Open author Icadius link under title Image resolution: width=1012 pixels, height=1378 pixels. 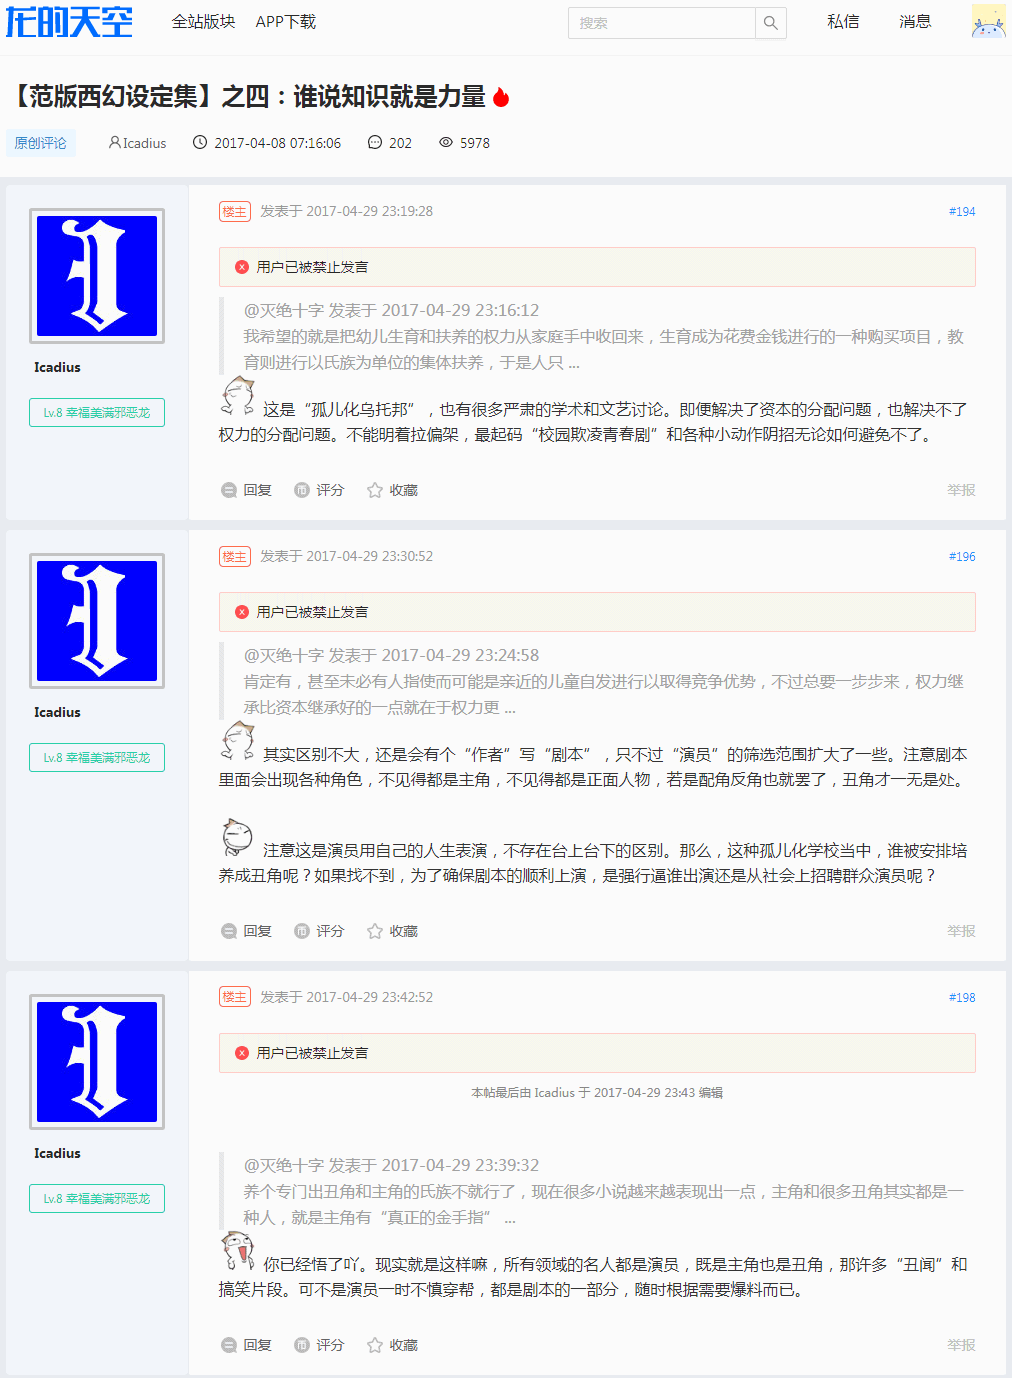(x=138, y=143)
